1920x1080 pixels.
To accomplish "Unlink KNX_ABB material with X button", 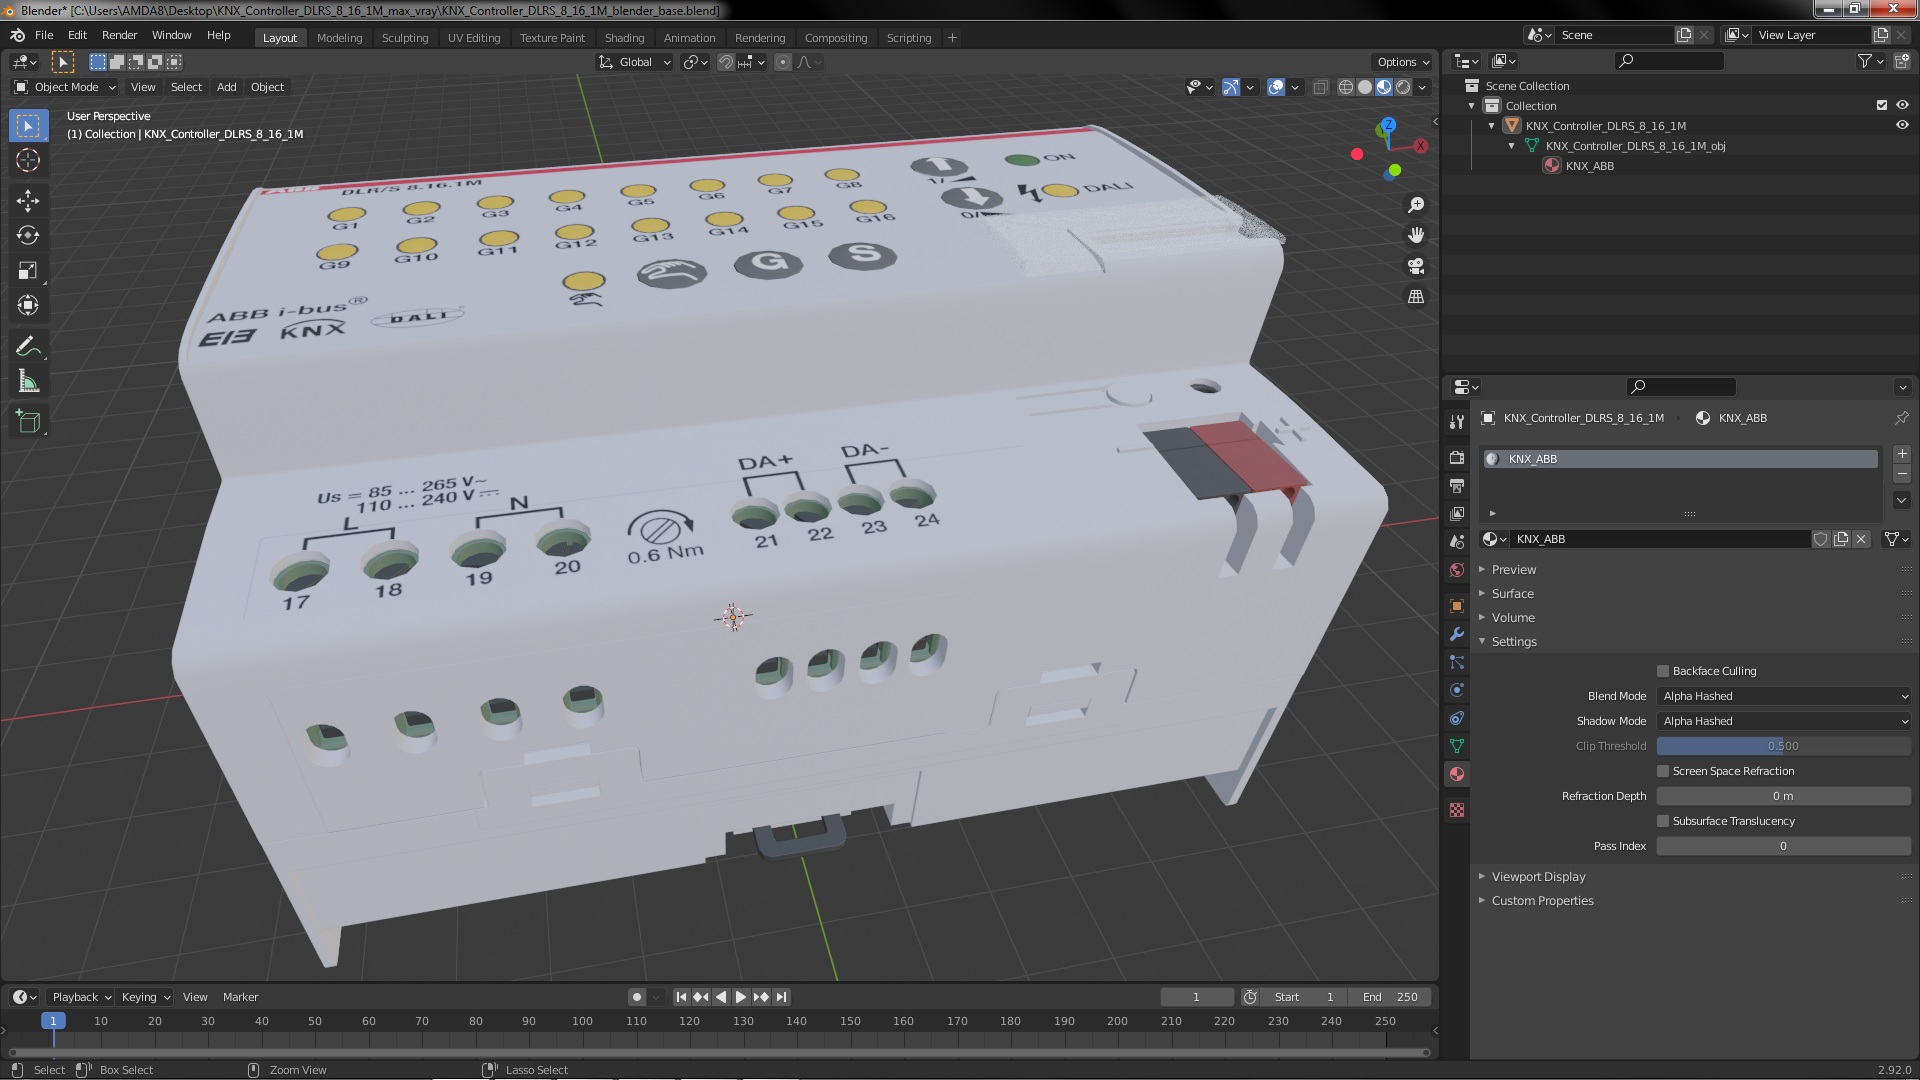I will click(1861, 539).
